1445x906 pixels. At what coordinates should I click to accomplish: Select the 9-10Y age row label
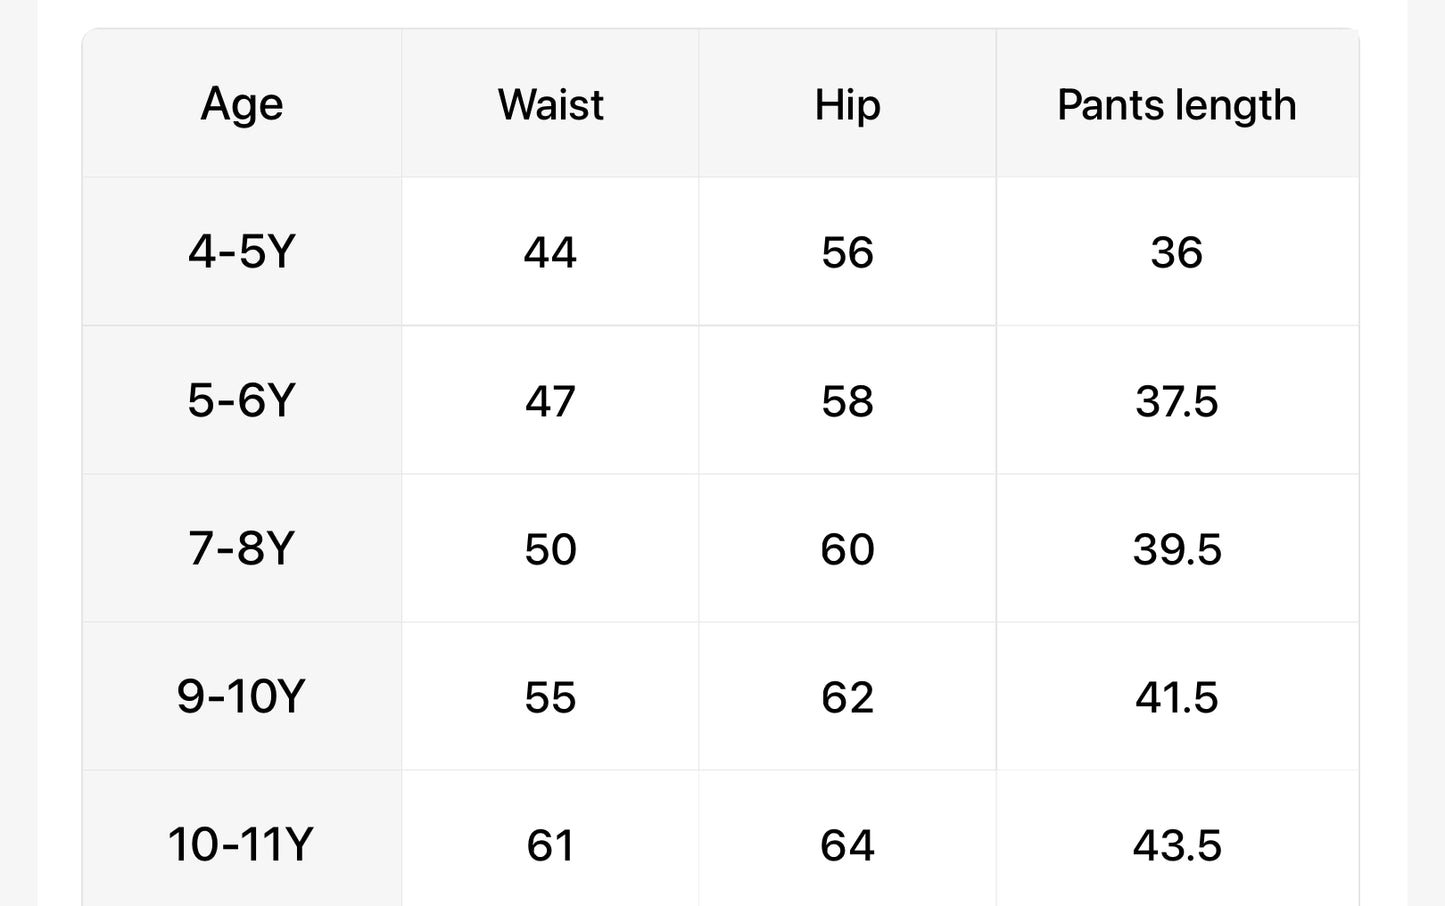pyautogui.click(x=241, y=696)
